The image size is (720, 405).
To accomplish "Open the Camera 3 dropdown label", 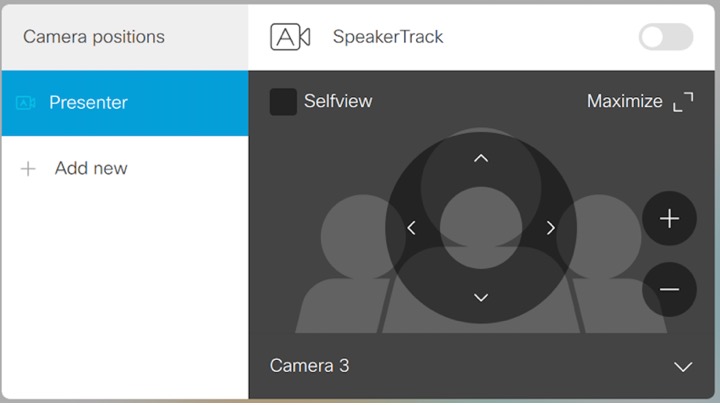I will (x=310, y=366).
